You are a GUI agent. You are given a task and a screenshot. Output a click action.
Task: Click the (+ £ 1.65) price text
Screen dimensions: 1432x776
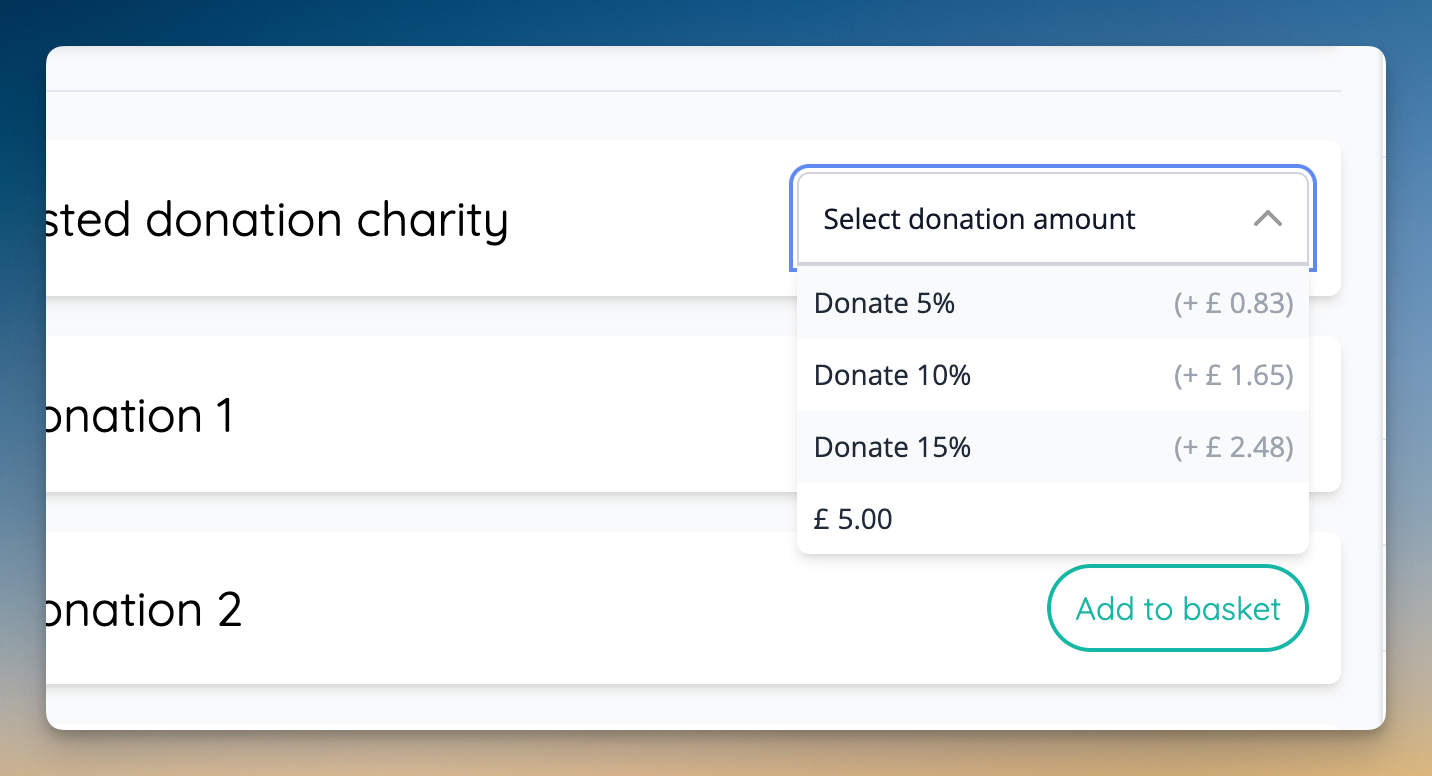click(1233, 375)
